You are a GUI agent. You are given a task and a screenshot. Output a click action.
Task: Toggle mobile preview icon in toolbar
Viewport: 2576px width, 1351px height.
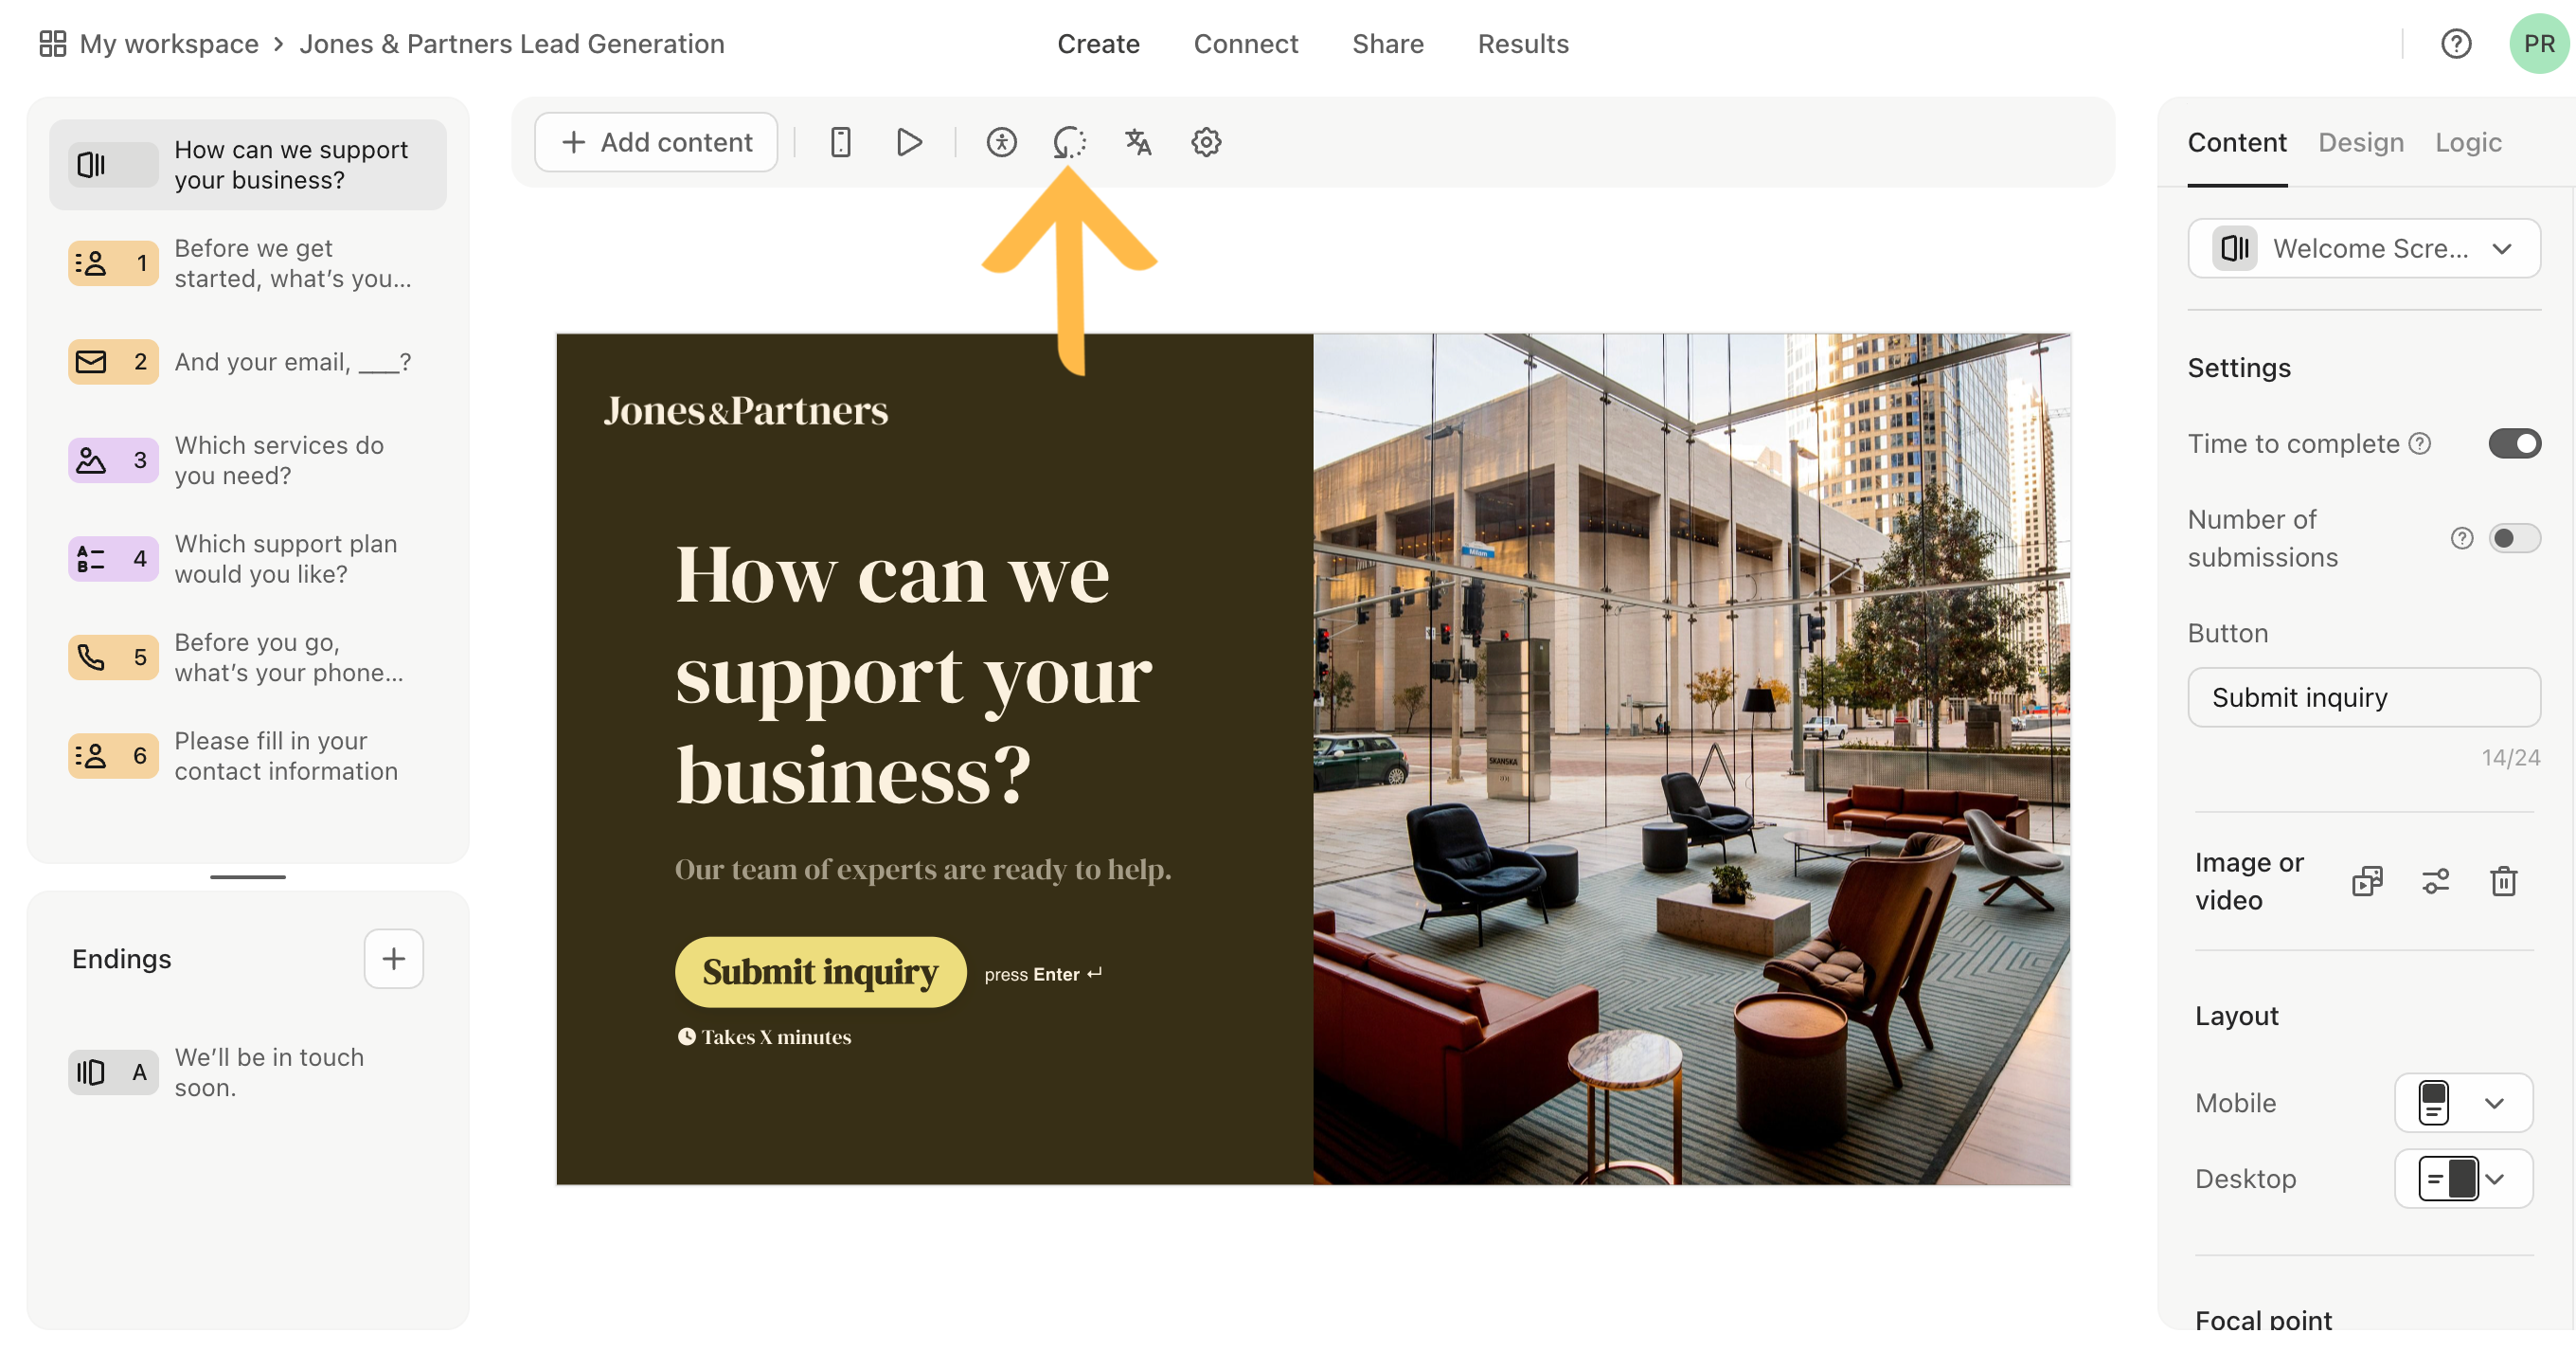[840, 142]
